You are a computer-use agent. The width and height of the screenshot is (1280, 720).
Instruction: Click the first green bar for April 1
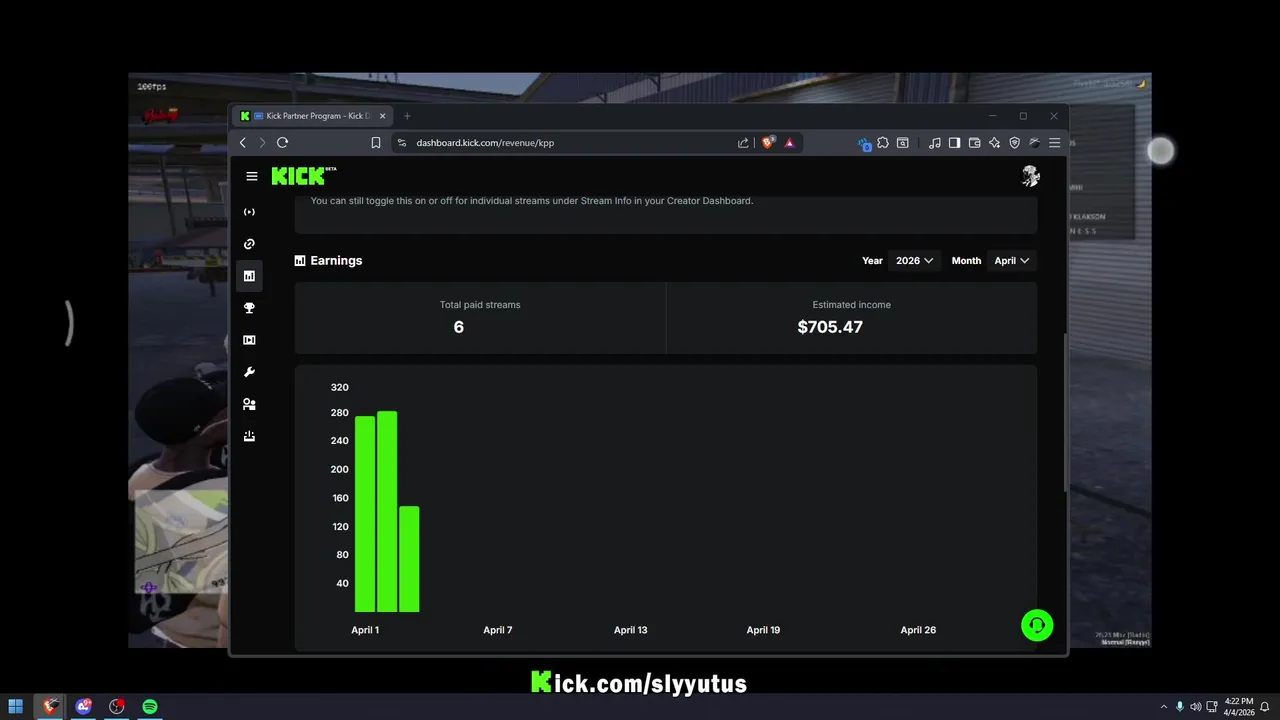365,514
